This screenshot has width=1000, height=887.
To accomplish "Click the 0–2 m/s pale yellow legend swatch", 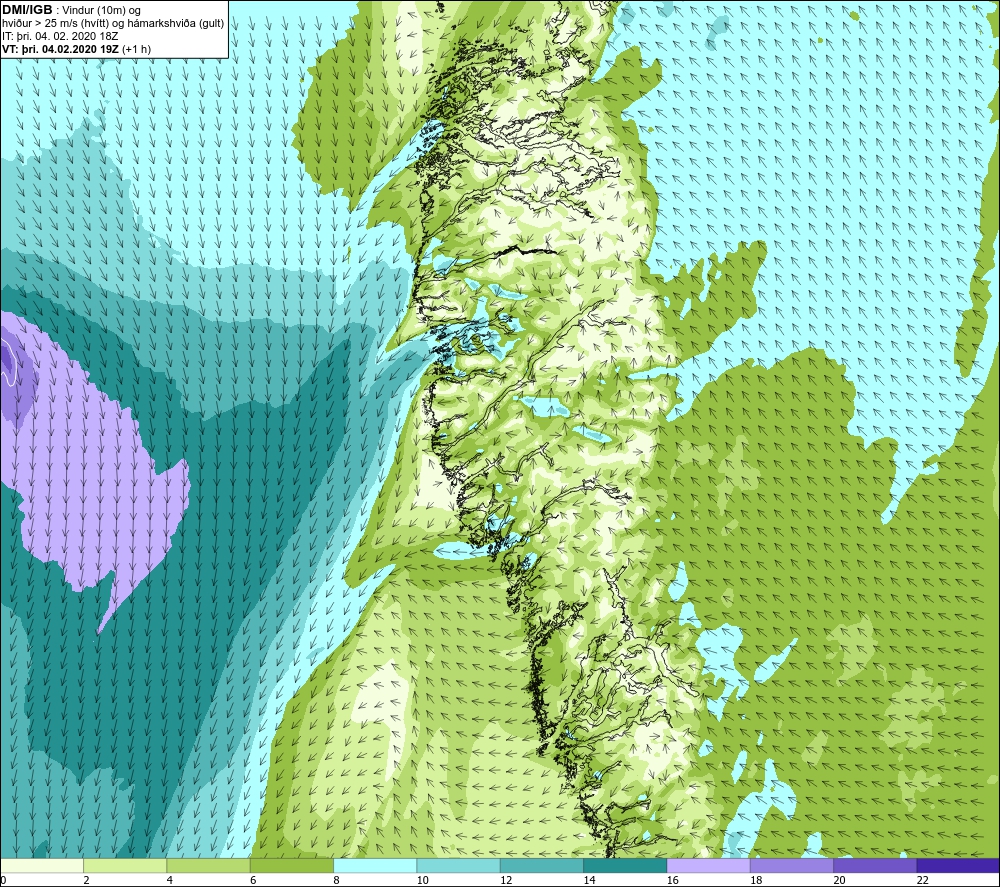I will click(x=42, y=865).
